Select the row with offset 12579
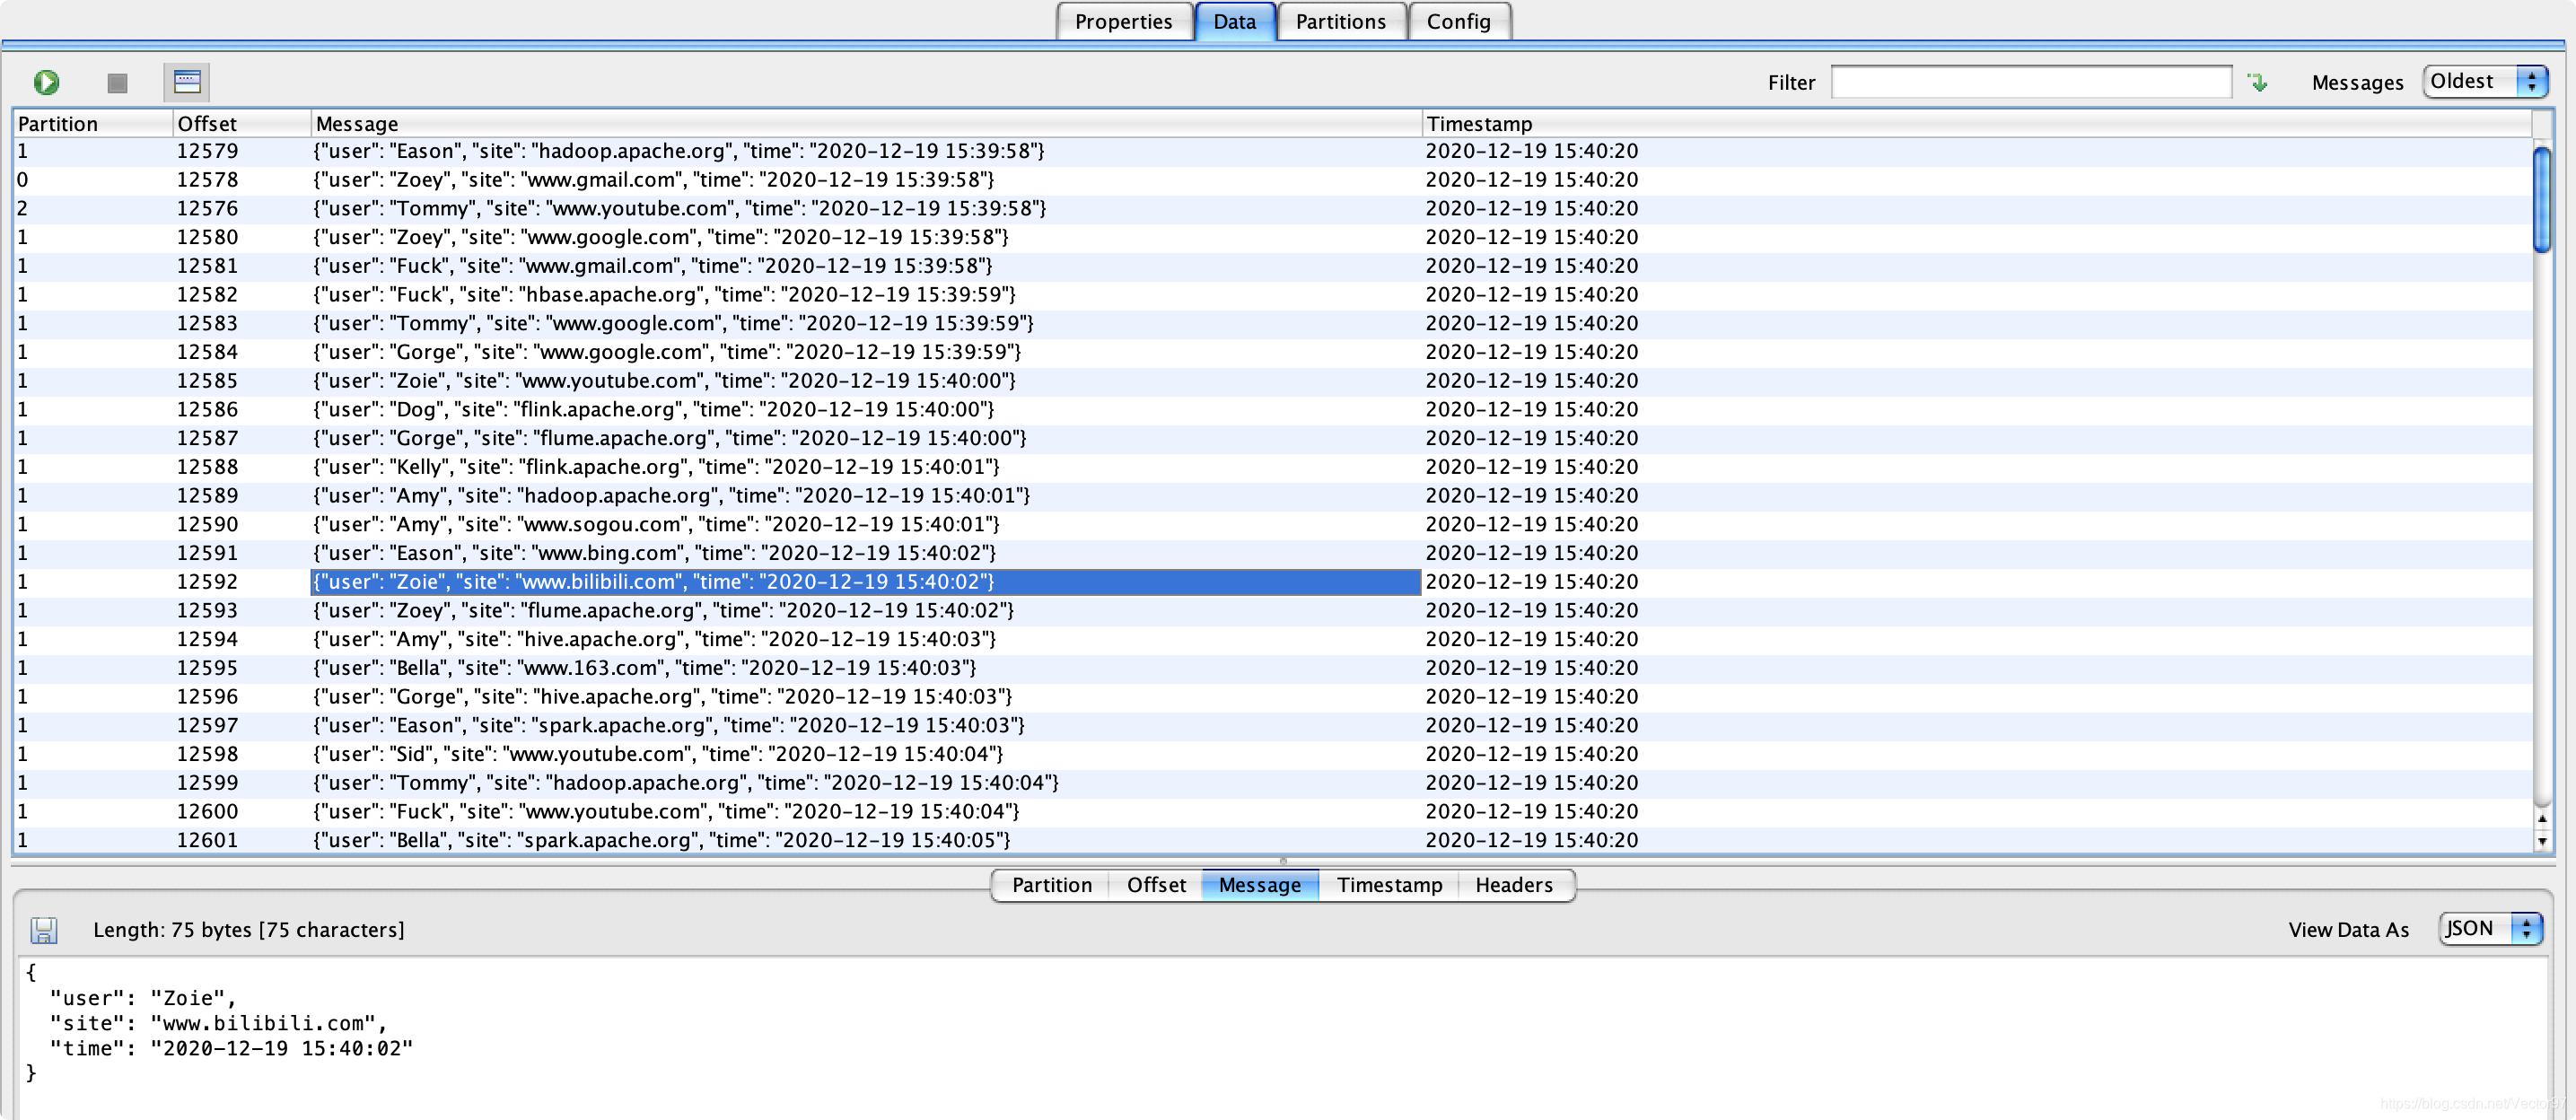The width and height of the screenshot is (2576, 1120). coord(700,151)
